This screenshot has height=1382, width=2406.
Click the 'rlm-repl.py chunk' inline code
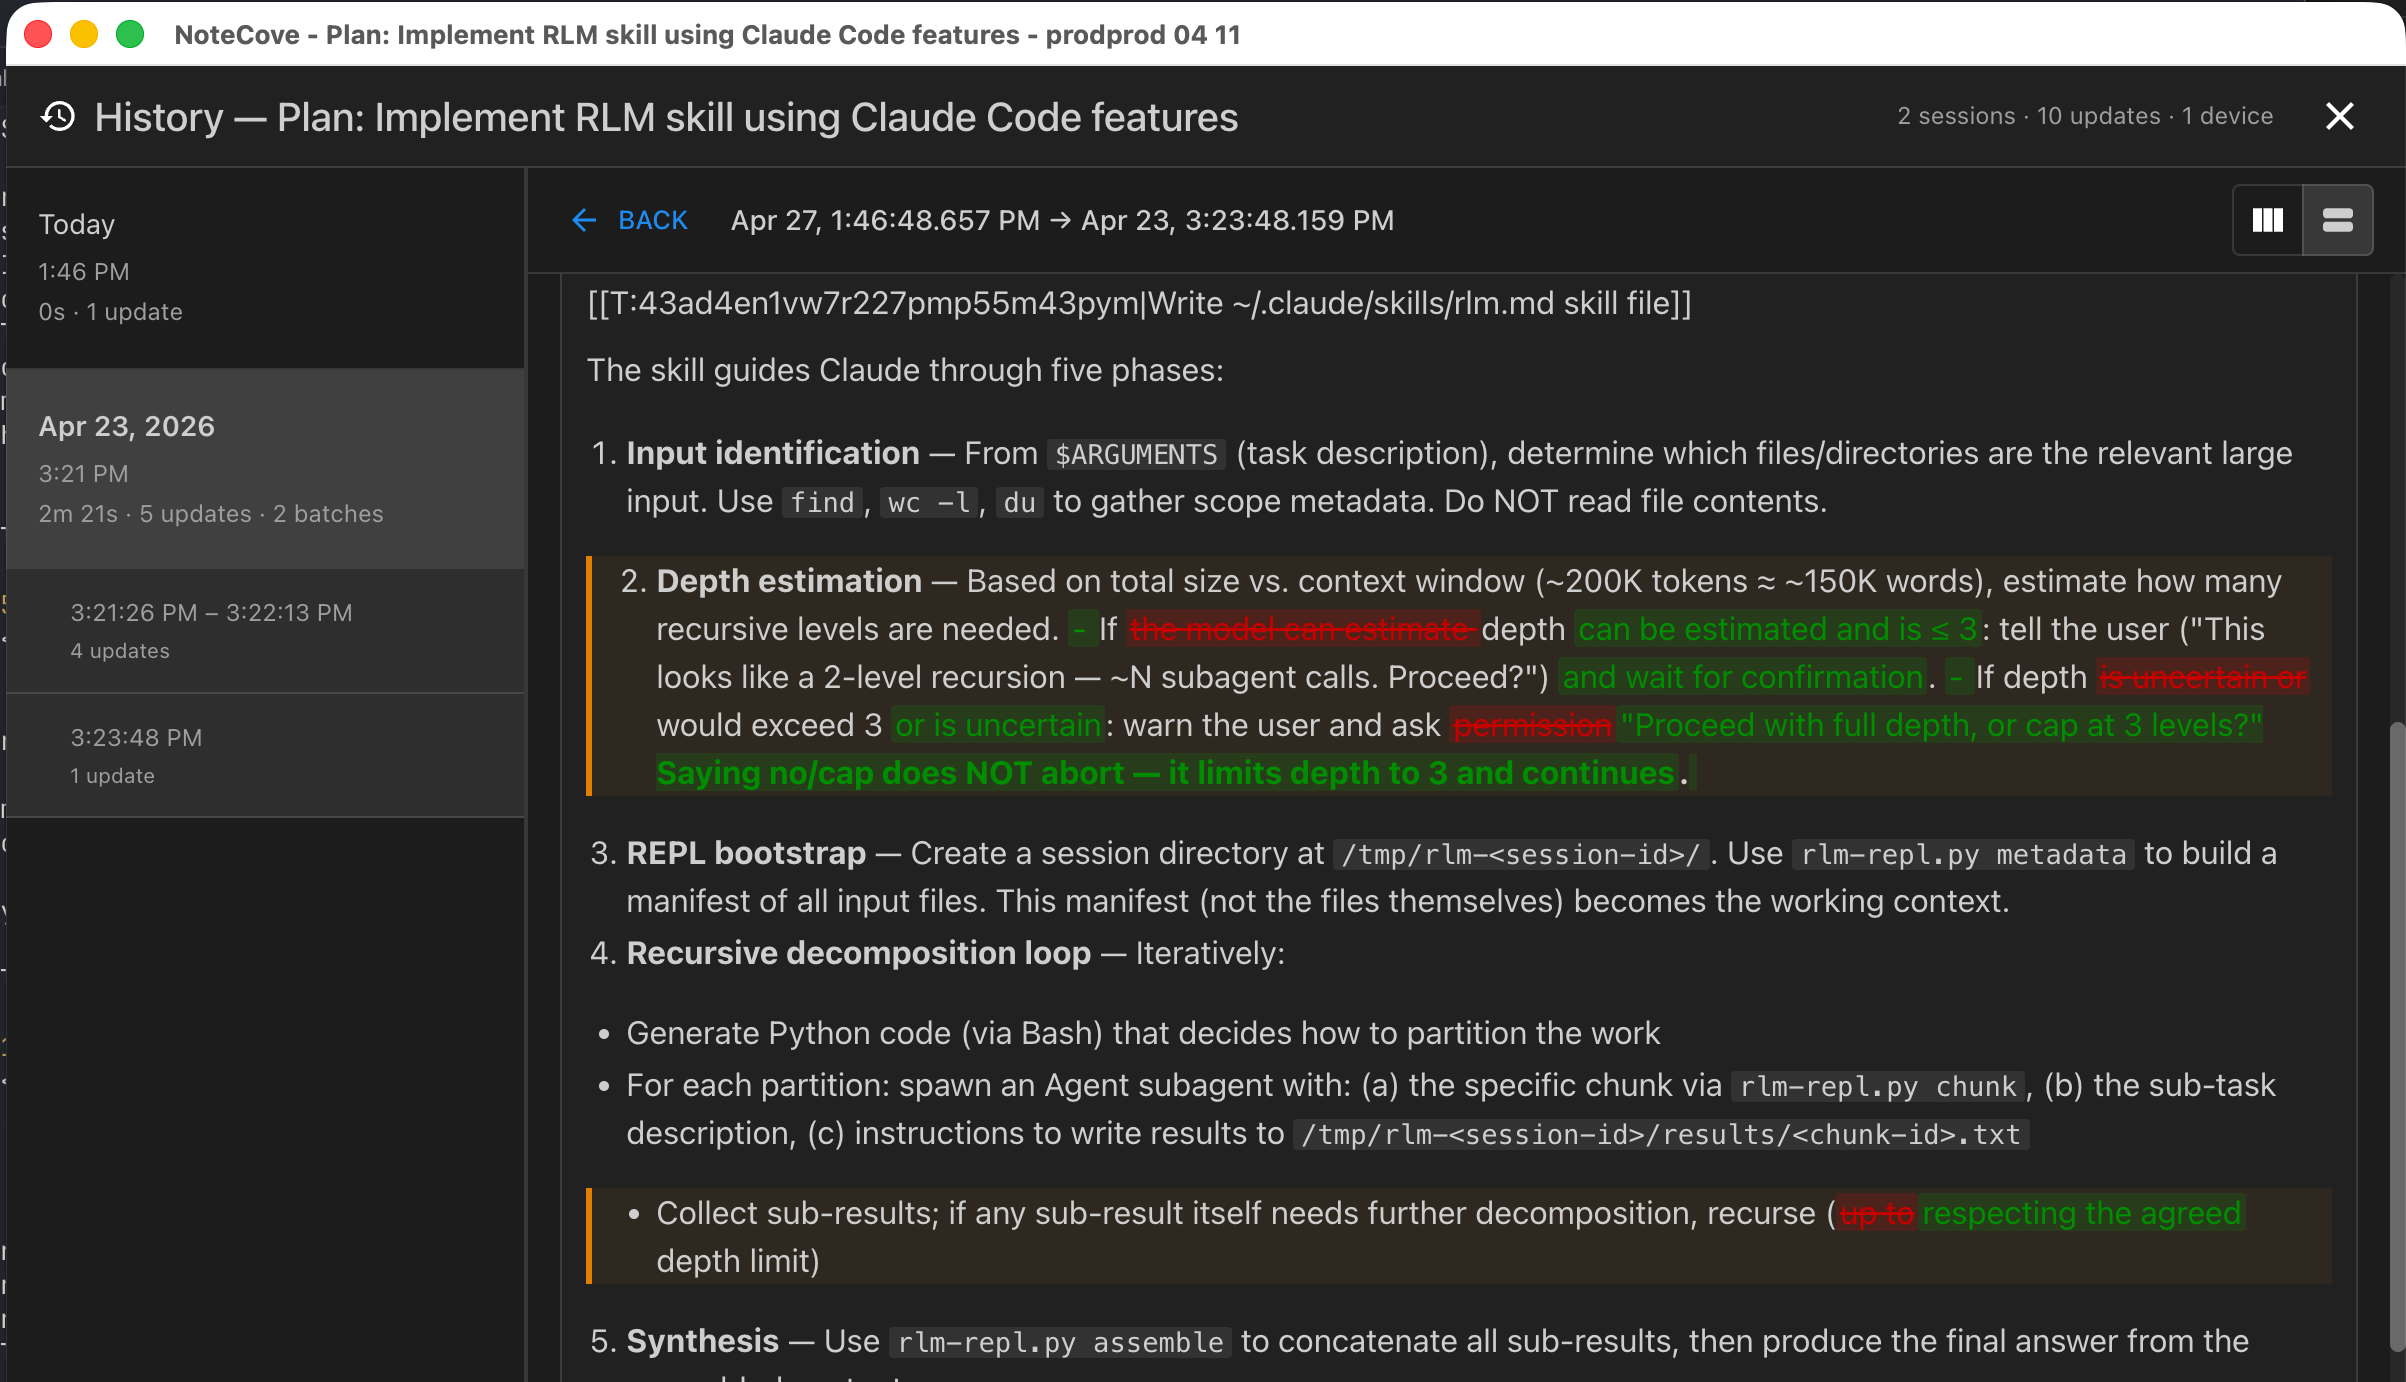1878,1086
